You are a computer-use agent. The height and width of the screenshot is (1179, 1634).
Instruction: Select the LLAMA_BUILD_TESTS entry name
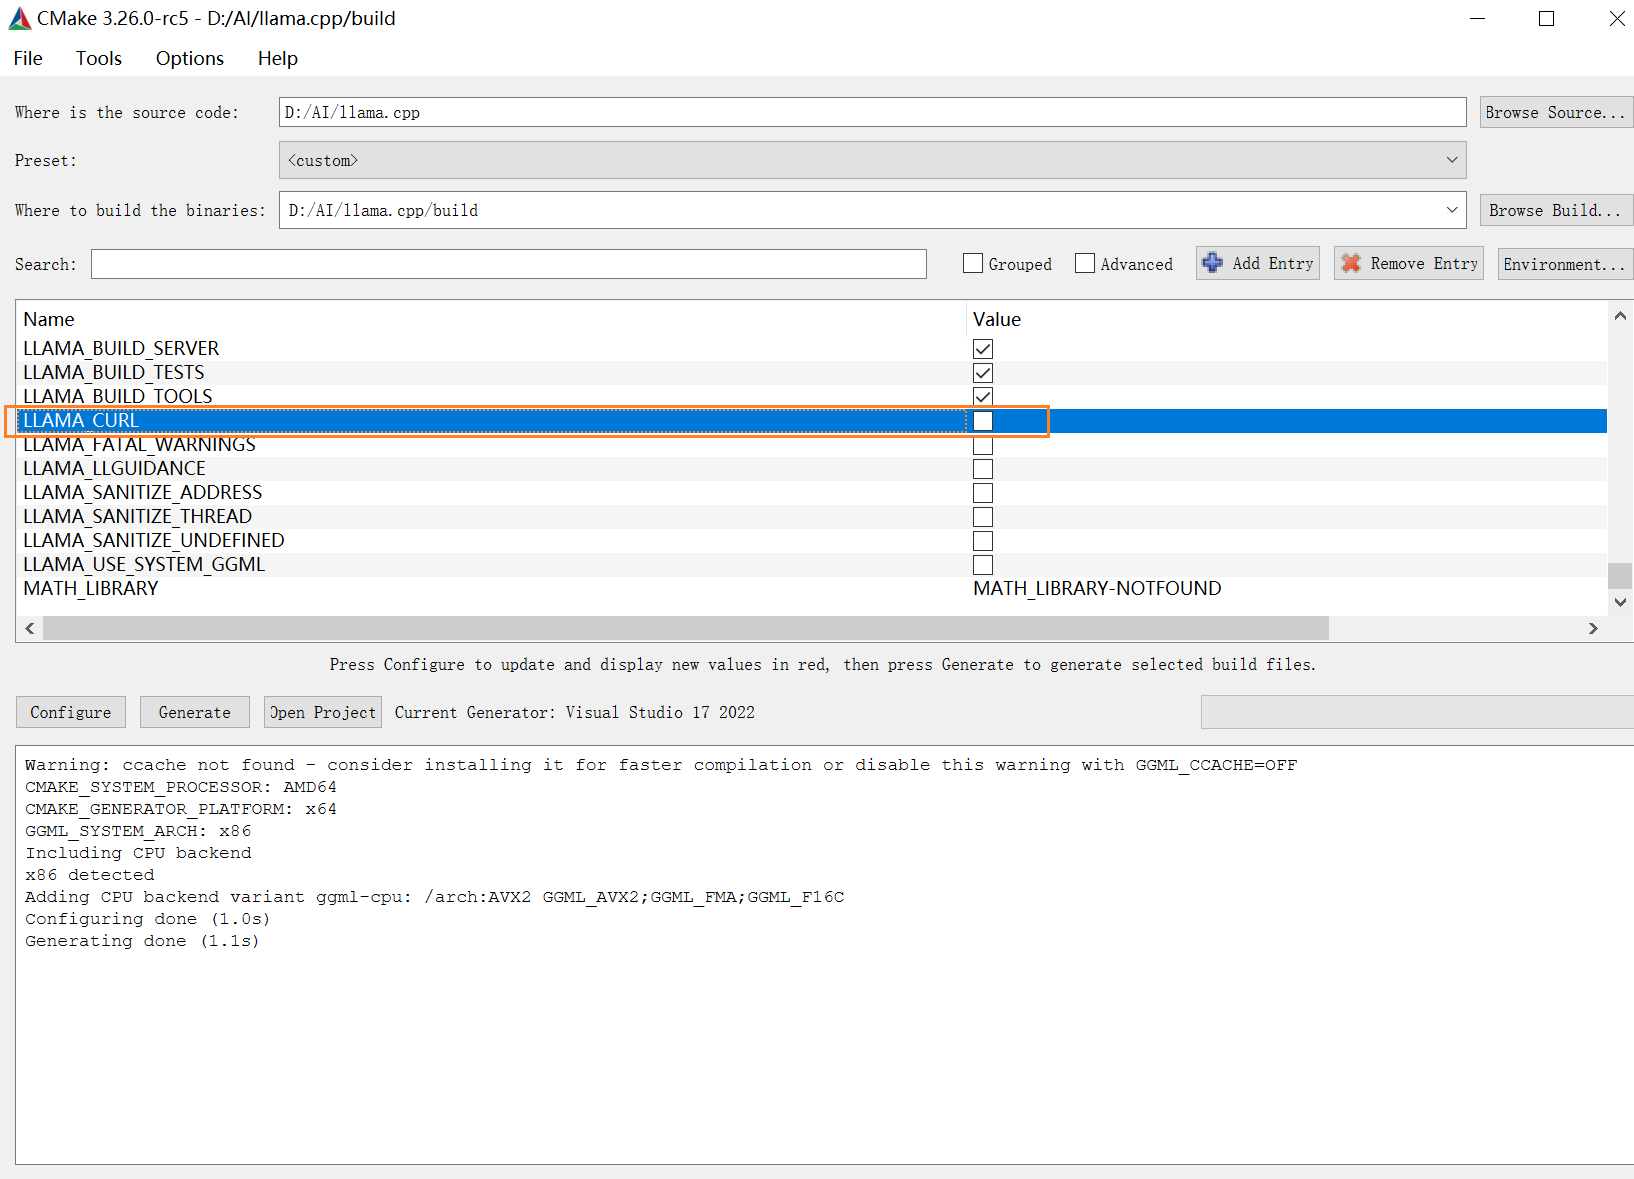pyautogui.click(x=114, y=372)
